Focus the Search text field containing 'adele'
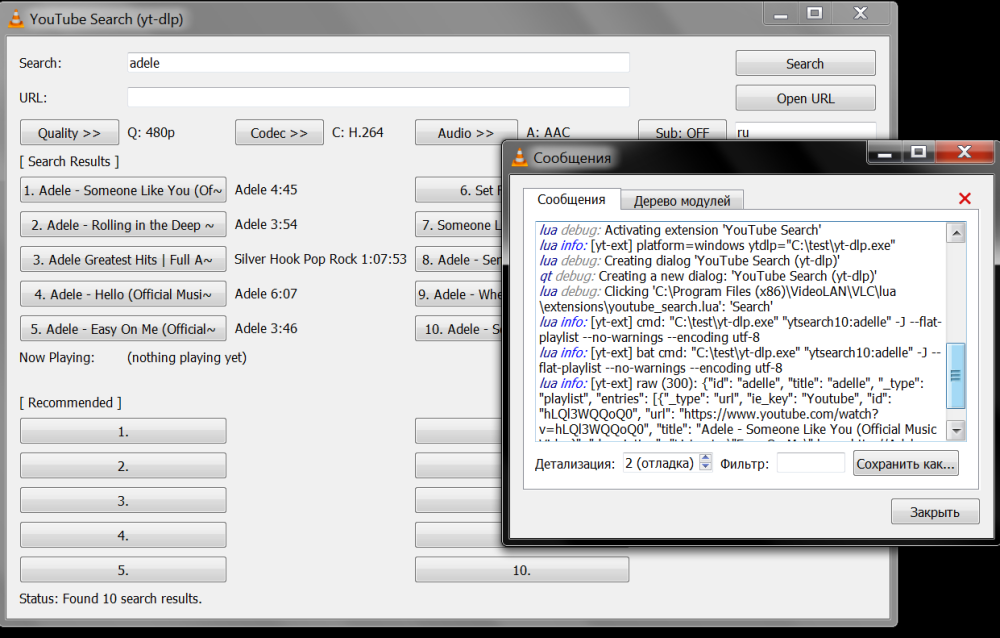 [x=378, y=63]
